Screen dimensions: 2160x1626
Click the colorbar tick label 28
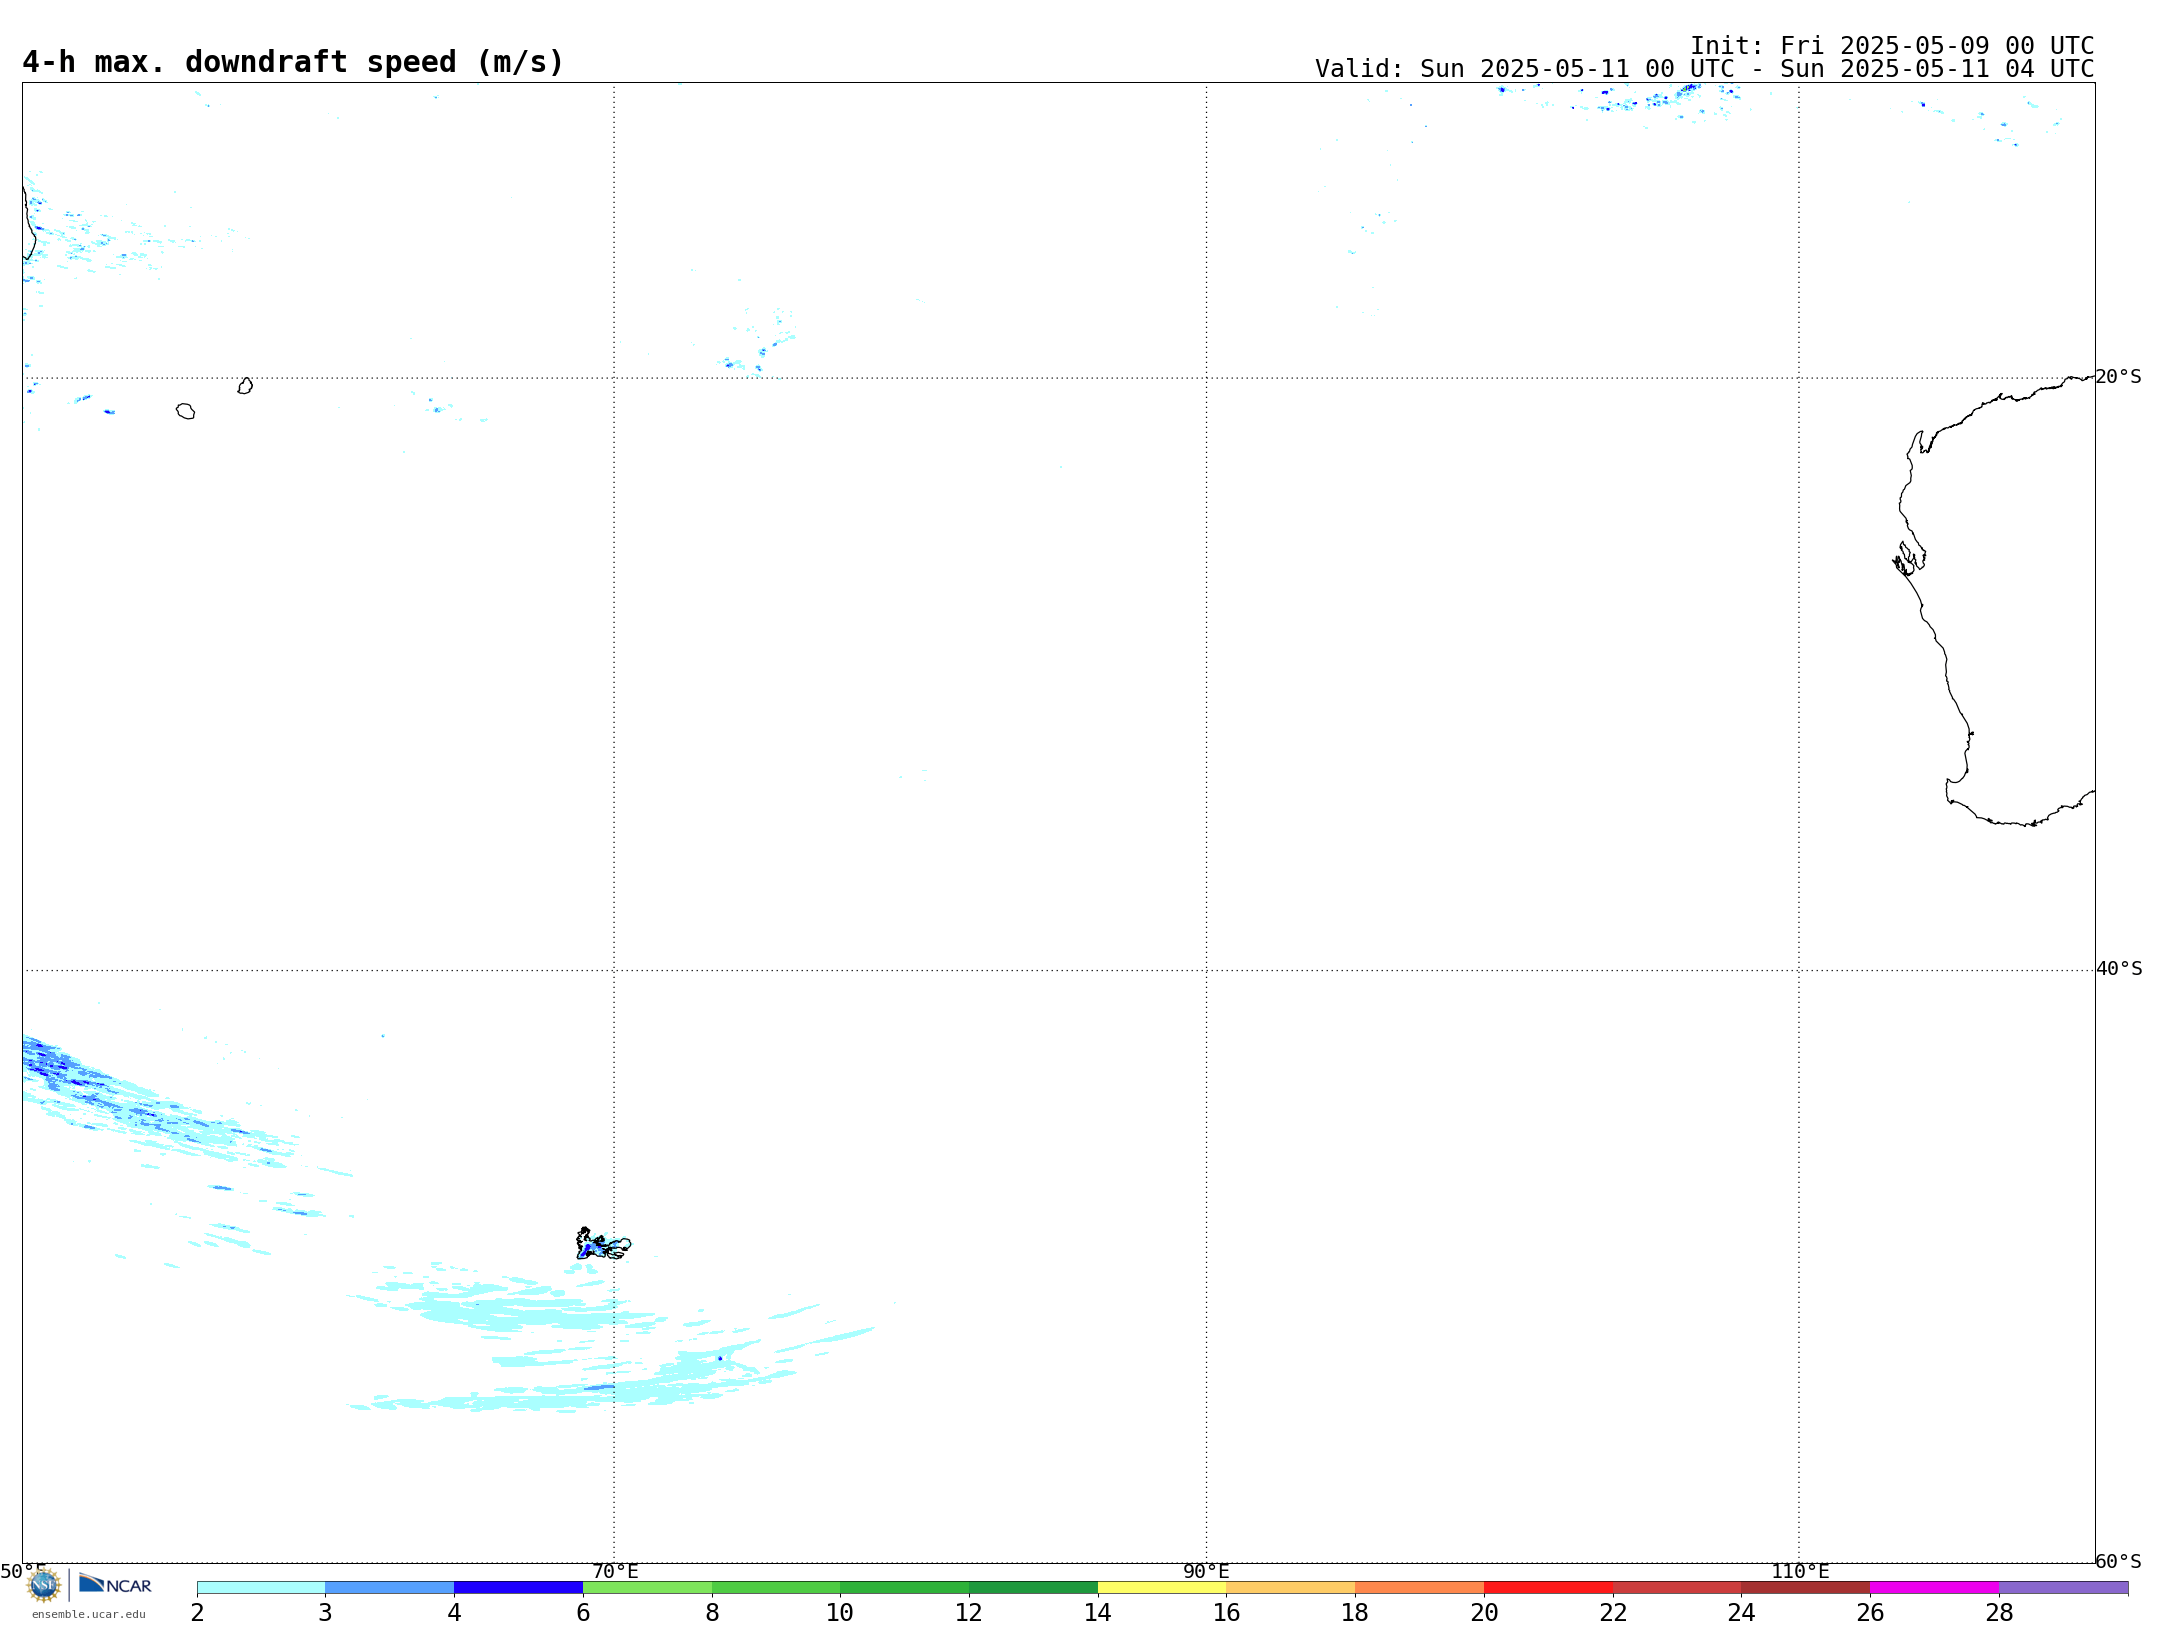[1999, 1612]
